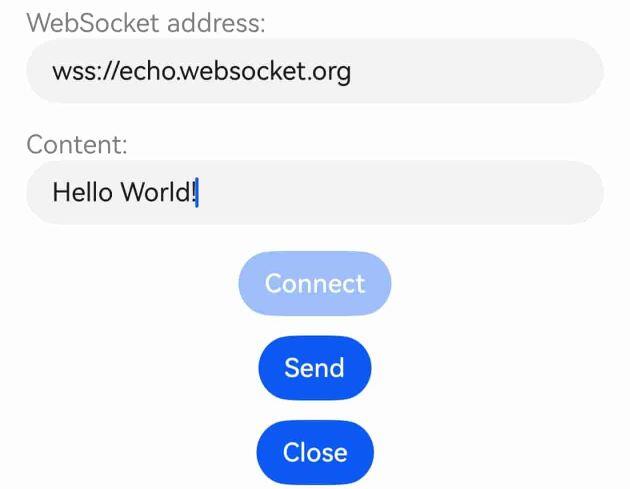Focus the Content input field
630x489 pixels.
click(315, 192)
